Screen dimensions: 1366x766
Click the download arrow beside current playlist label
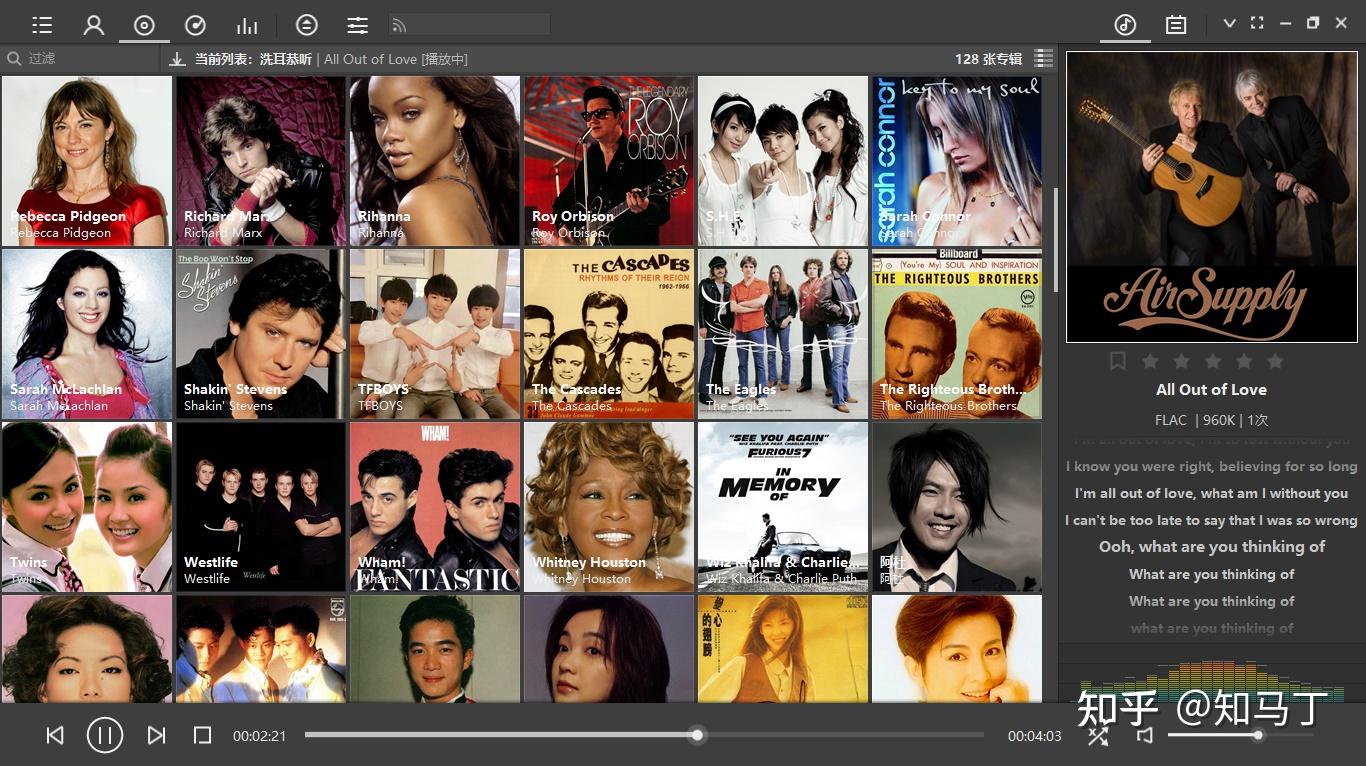[178, 59]
